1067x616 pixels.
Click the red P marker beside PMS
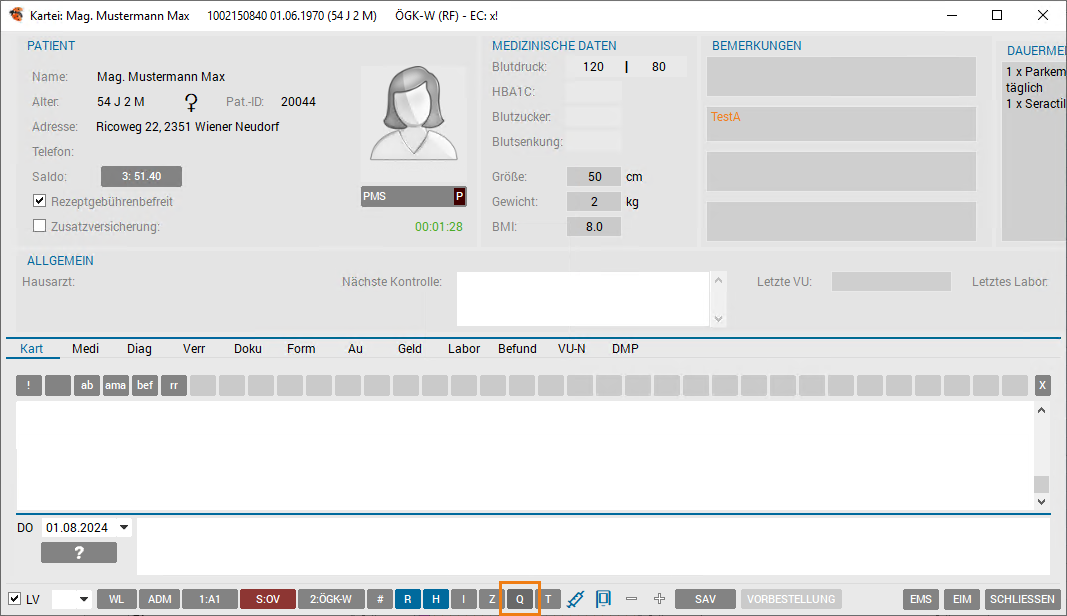[459, 197]
